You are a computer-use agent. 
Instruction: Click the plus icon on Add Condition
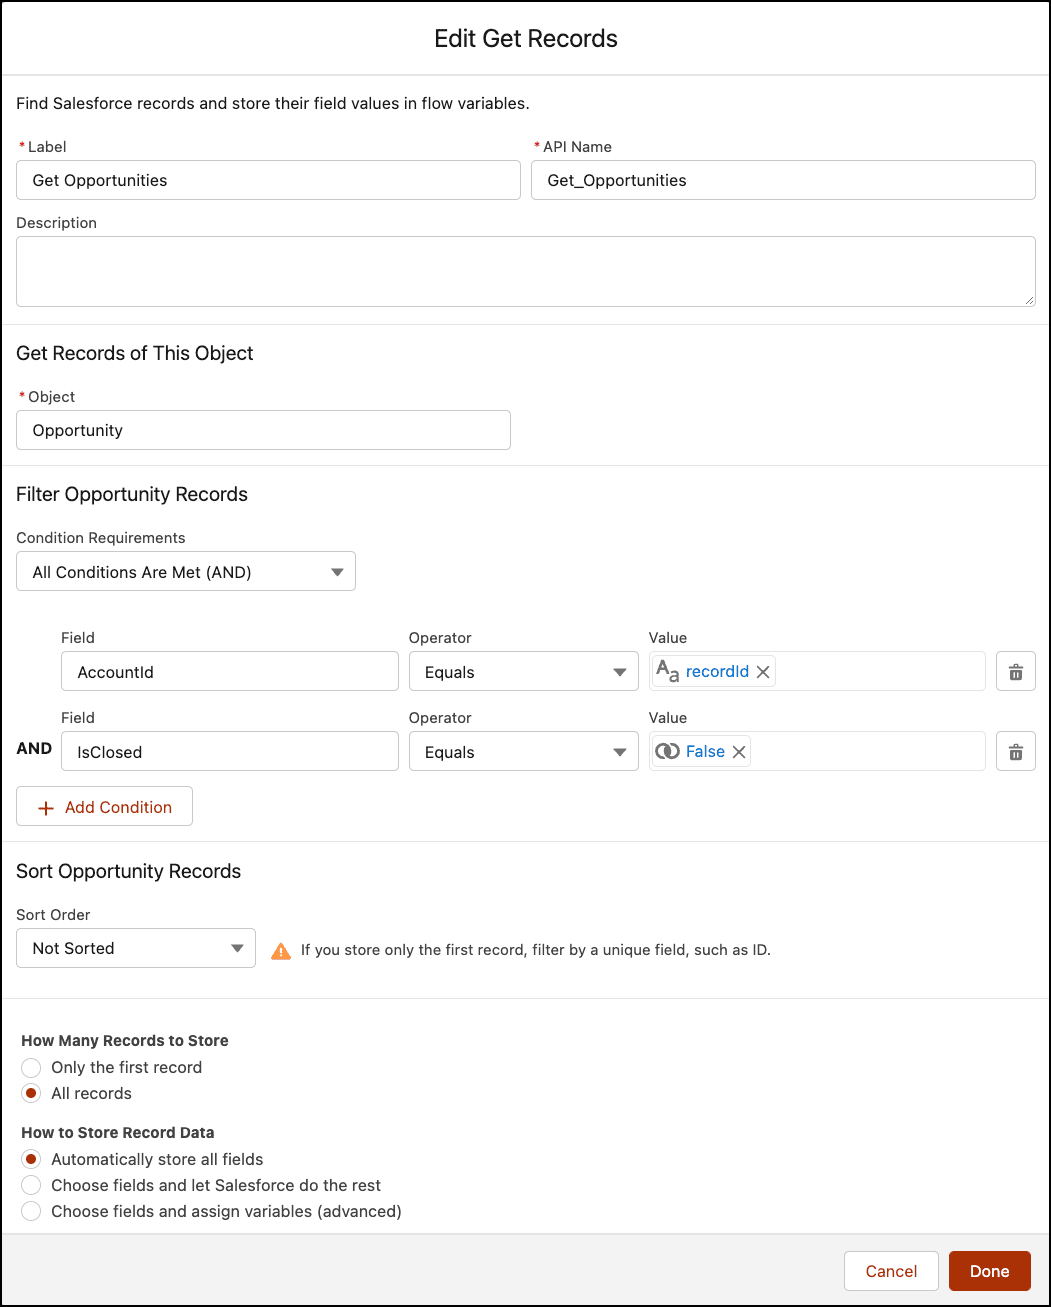pyautogui.click(x=46, y=807)
